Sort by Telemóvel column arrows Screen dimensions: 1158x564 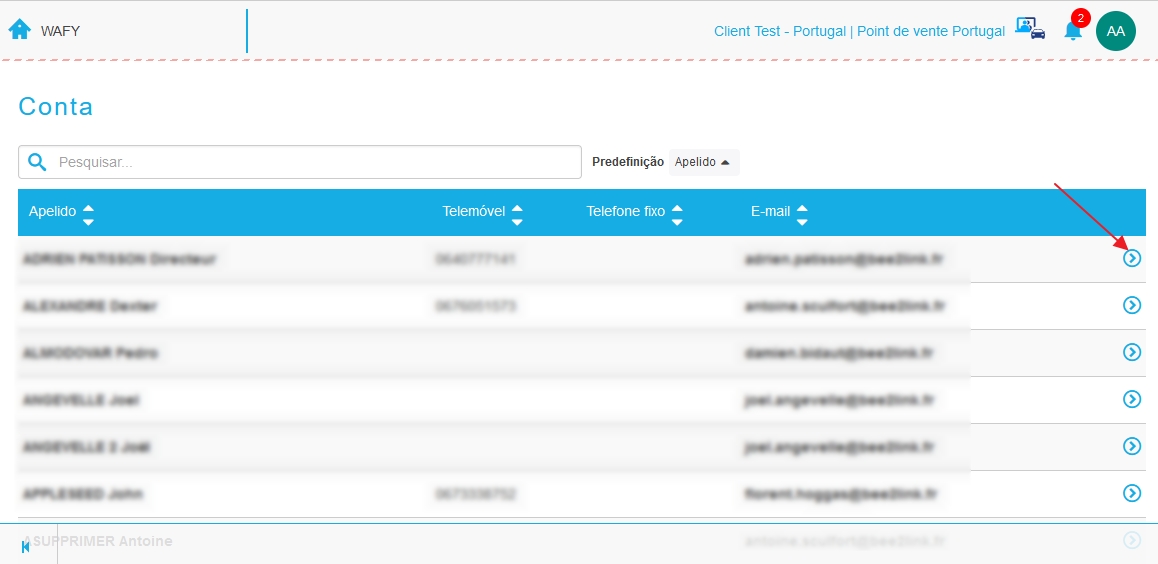517,215
